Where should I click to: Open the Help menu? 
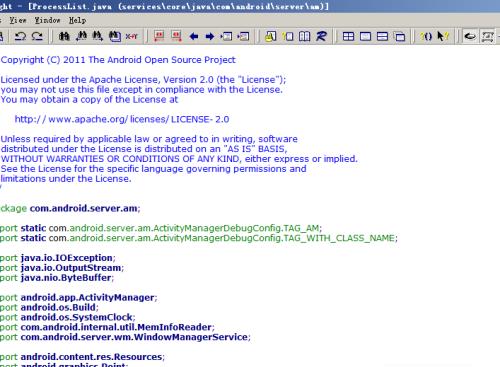[x=77, y=20]
